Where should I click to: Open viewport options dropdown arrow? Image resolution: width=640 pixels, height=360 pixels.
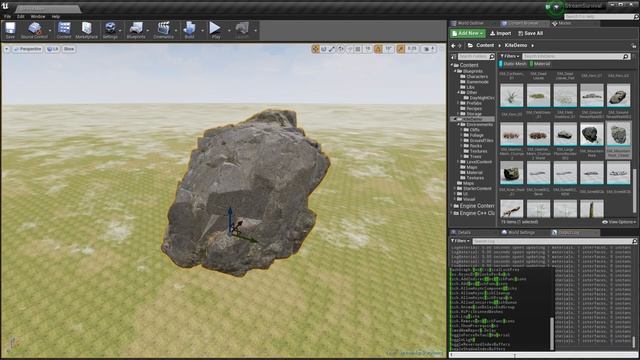tap(7, 49)
